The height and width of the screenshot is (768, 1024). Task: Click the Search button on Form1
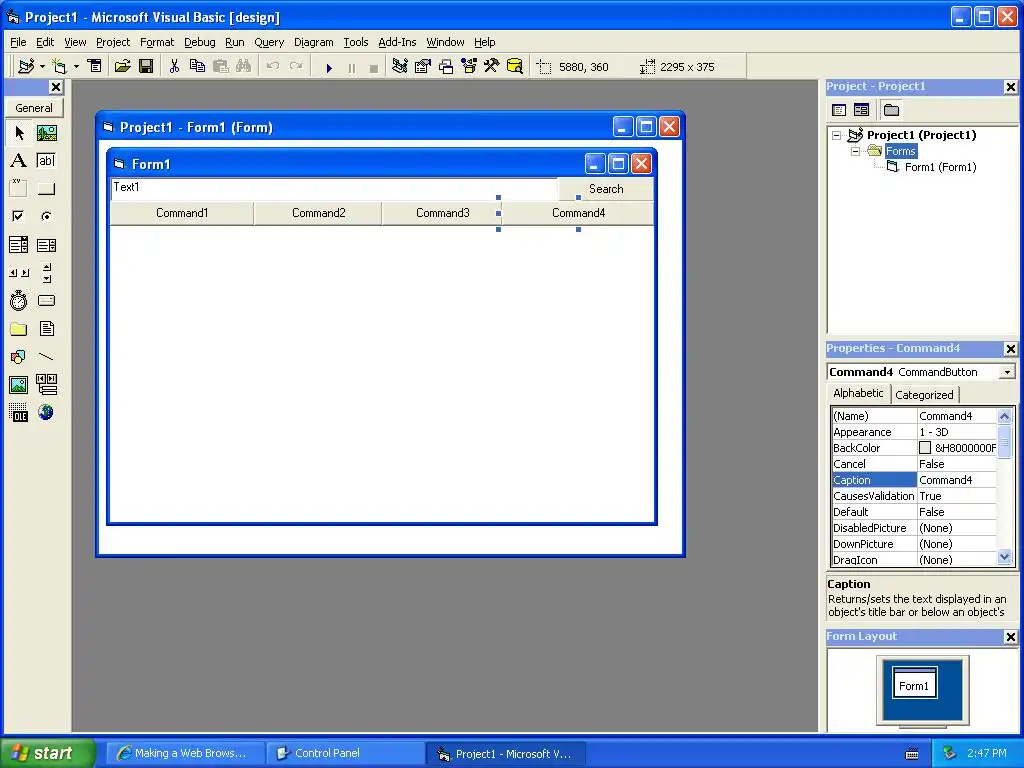(x=606, y=189)
